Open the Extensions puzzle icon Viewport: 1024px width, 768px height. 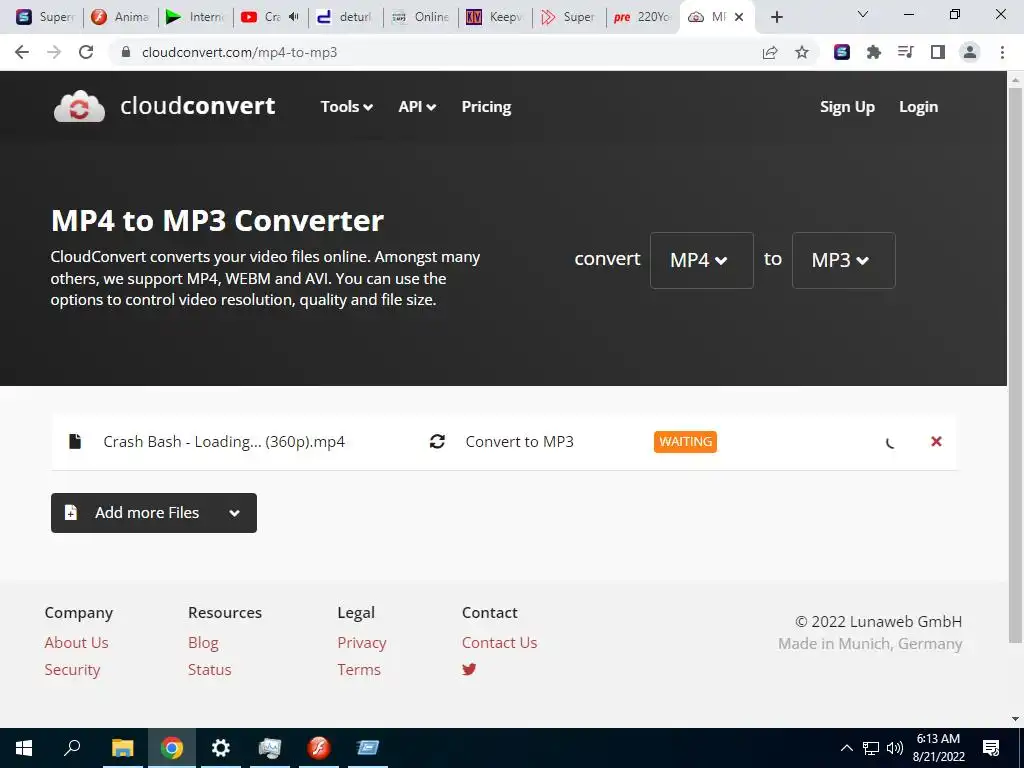click(x=874, y=52)
